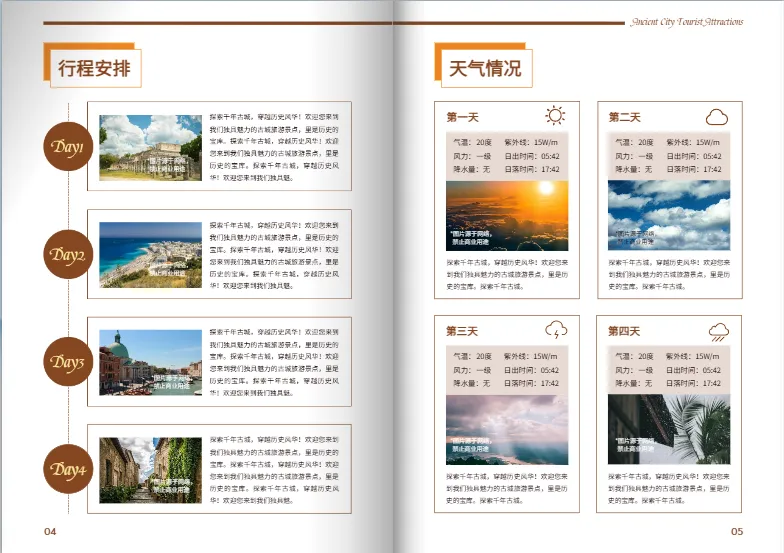Click the sunset photo in 第一天 card
The image size is (784, 553).
click(507, 215)
